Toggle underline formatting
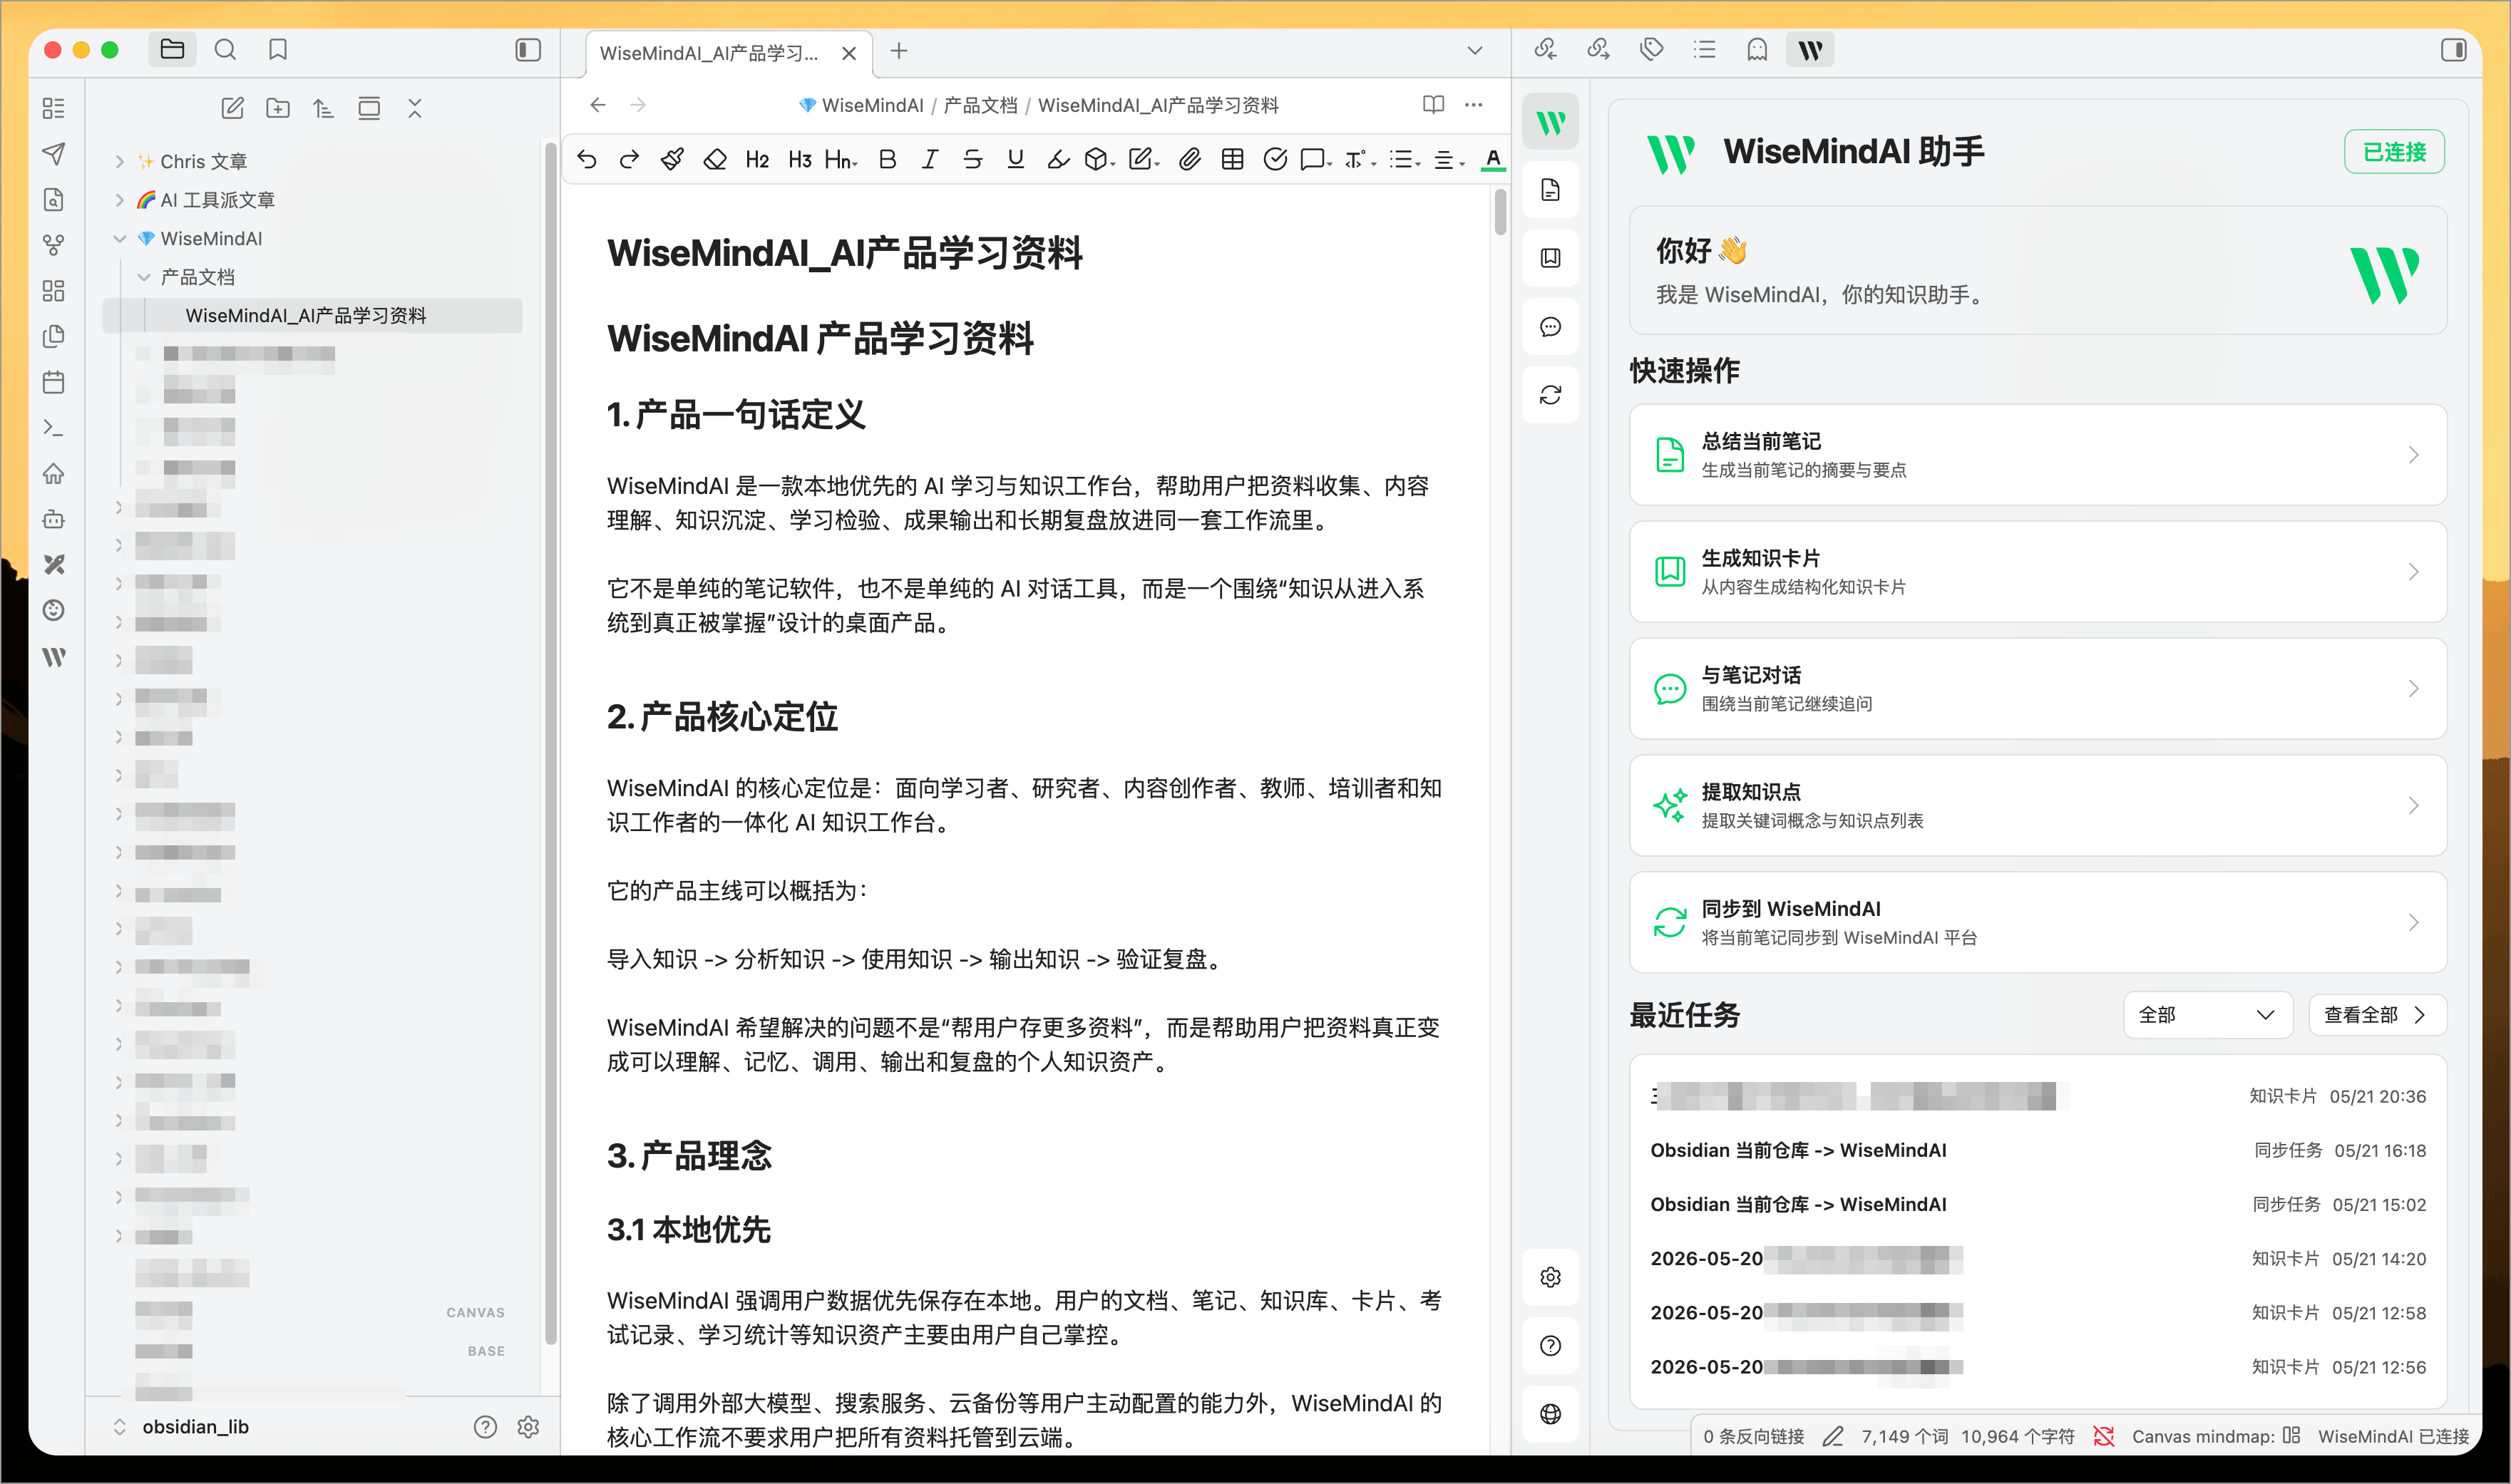2511x1484 pixels. coord(1016,159)
